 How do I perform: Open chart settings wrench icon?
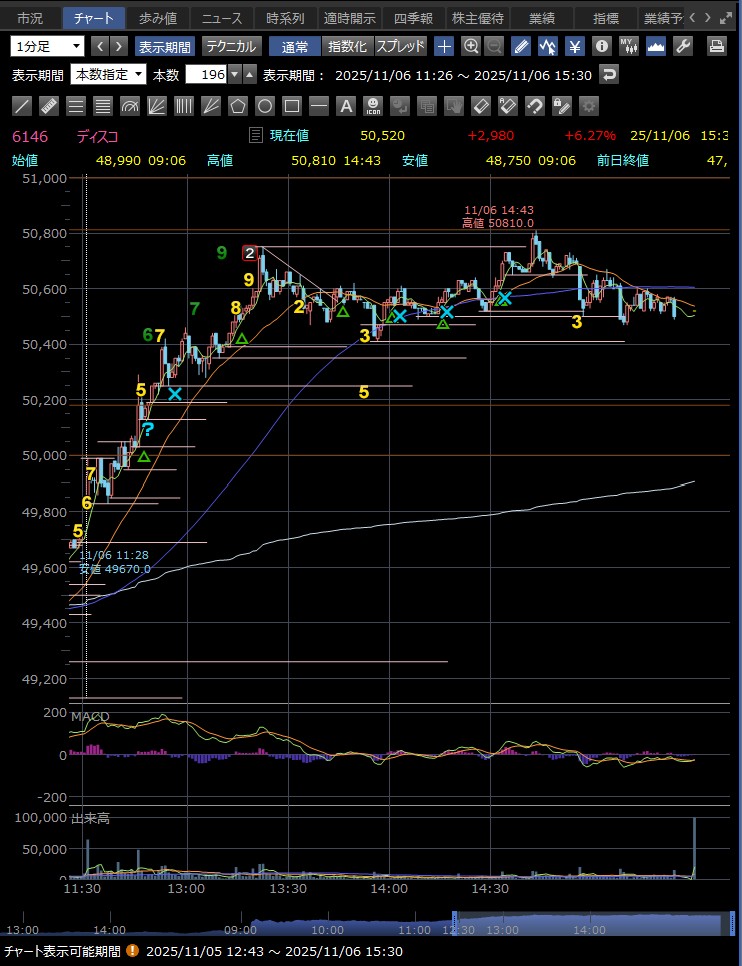click(x=683, y=46)
